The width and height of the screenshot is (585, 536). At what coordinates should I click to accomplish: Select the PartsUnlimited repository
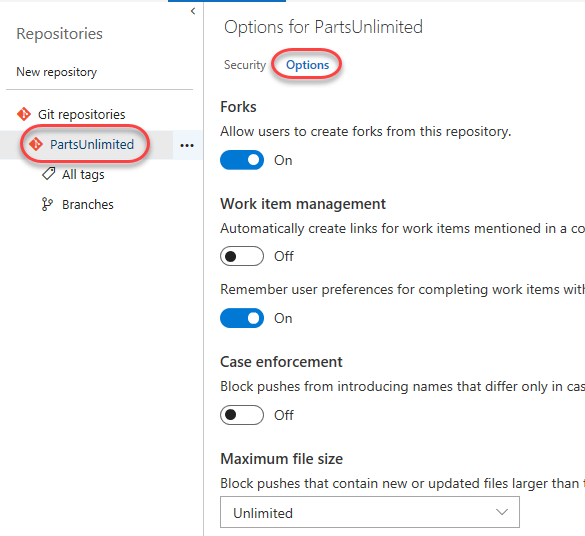pyautogui.click(x=92, y=144)
